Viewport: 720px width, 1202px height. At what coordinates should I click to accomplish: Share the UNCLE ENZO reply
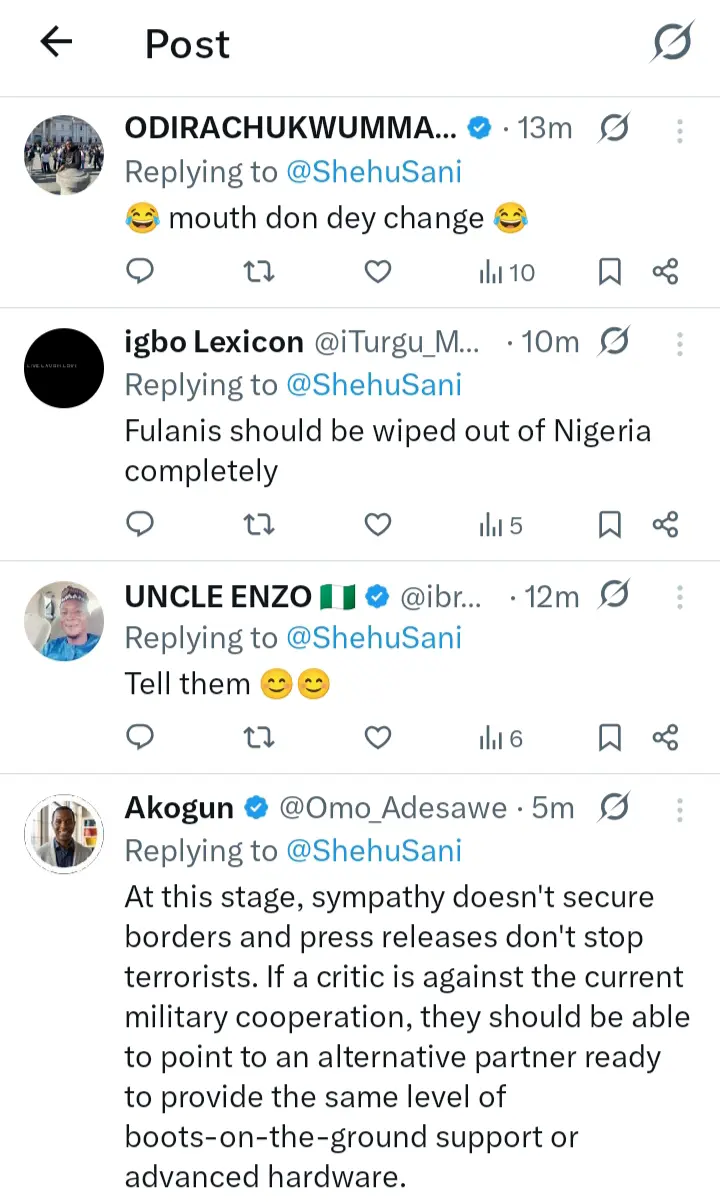point(665,738)
